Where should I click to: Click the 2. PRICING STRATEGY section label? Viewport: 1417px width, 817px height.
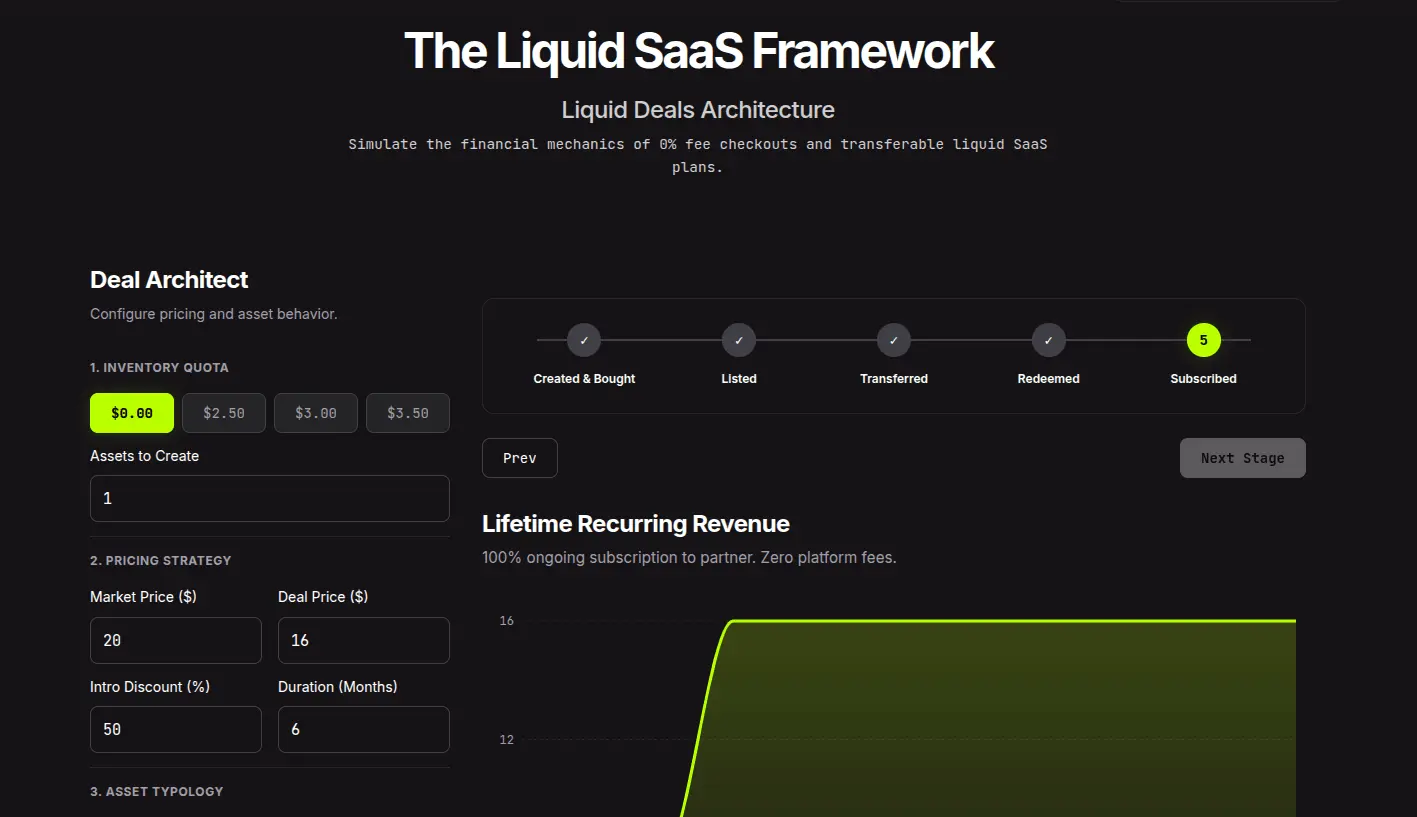pyautogui.click(x=161, y=561)
